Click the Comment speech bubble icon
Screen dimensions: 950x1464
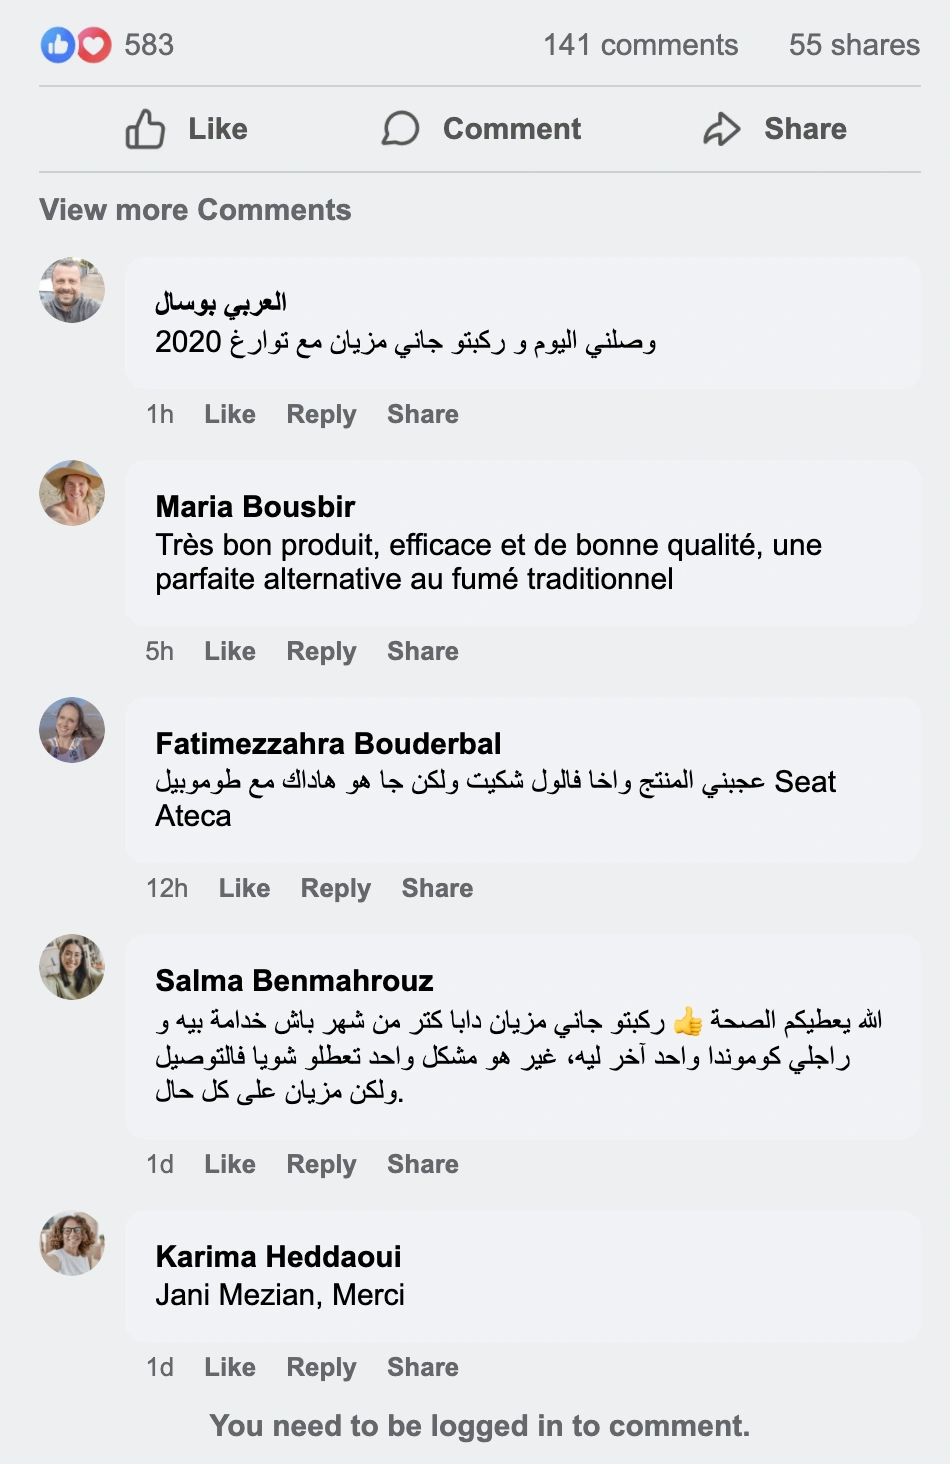400,129
